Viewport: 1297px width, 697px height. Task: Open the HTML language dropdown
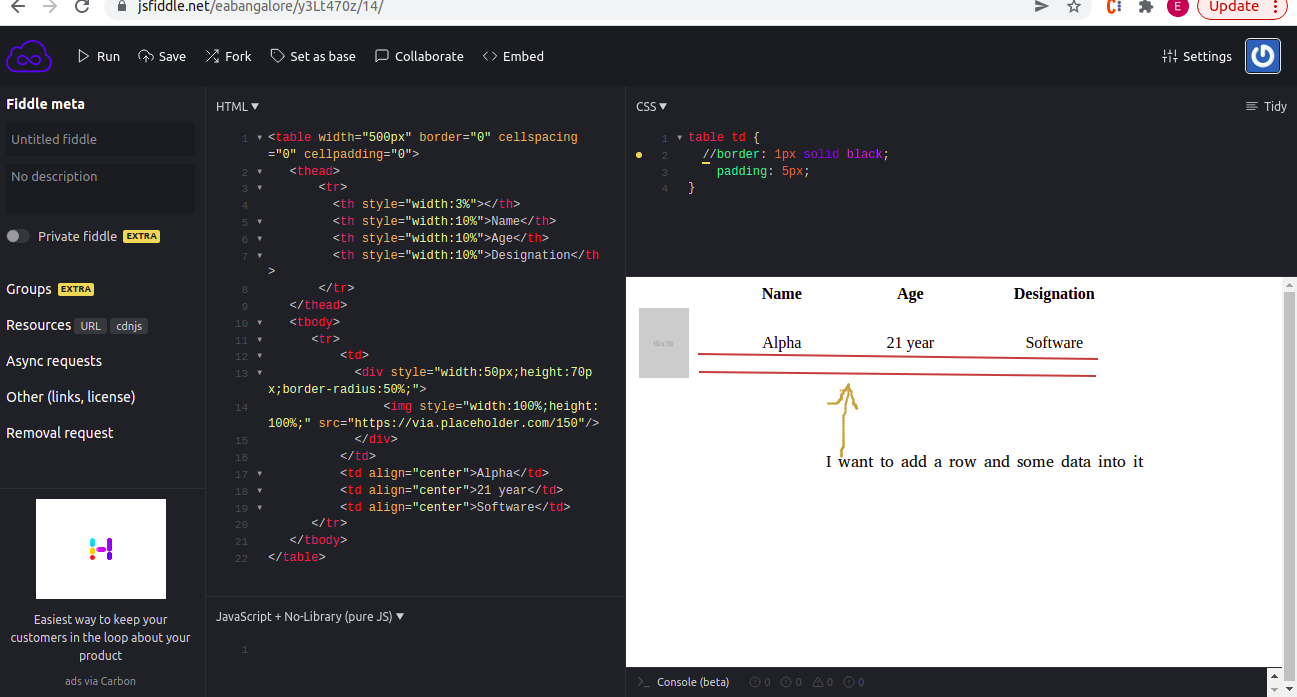[238, 106]
